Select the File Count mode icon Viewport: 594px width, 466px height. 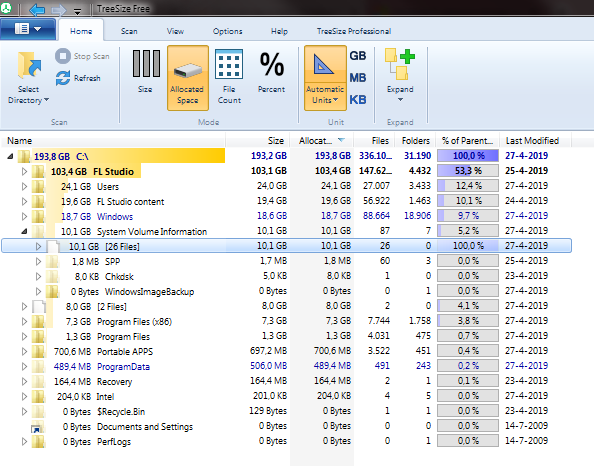pos(229,64)
